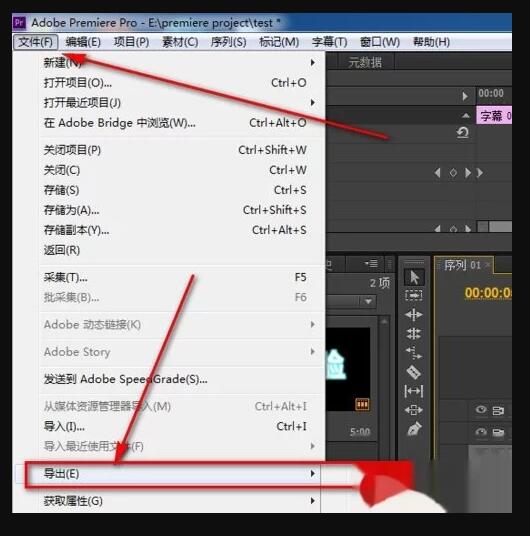Toggle sync lock on upper track

click(x=498, y=410)
